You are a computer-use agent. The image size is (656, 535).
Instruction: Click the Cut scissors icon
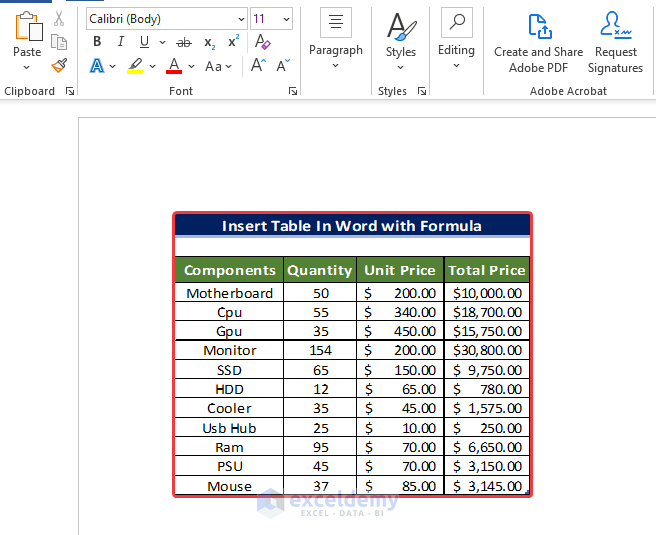pos(59,19)
